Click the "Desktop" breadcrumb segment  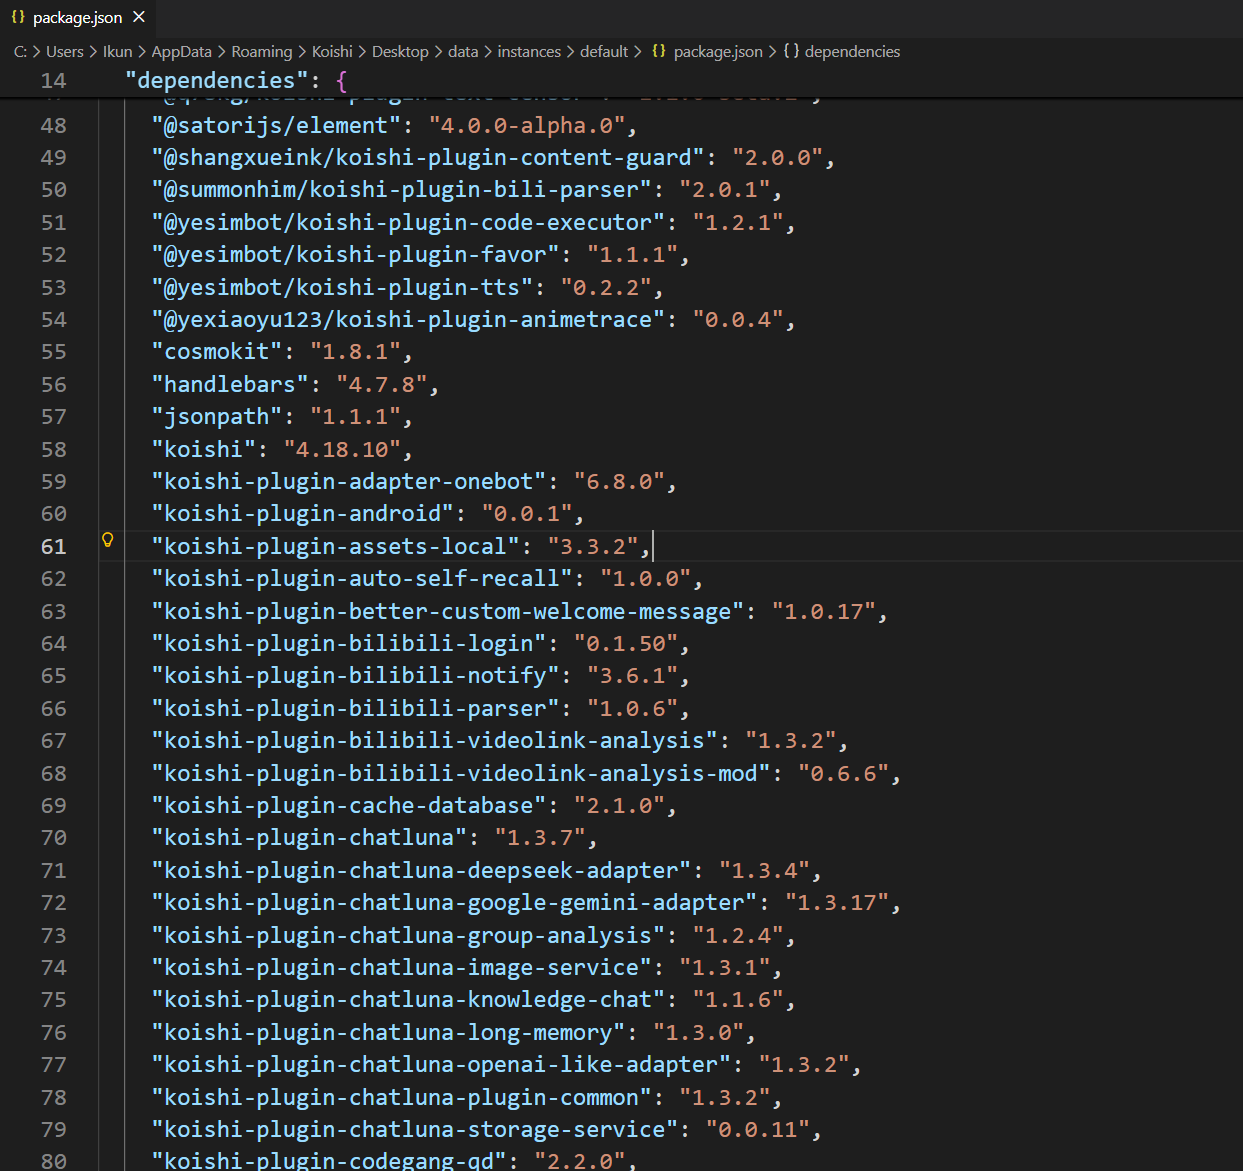click(x=400, y=51)
